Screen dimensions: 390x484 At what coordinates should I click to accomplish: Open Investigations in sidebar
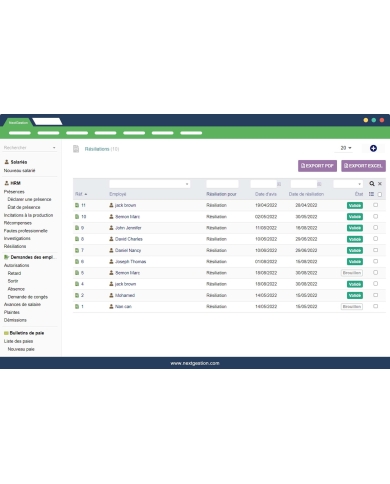pos(17,238)
